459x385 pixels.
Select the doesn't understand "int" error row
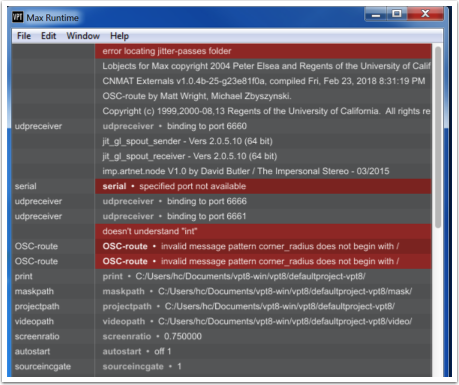263,231
